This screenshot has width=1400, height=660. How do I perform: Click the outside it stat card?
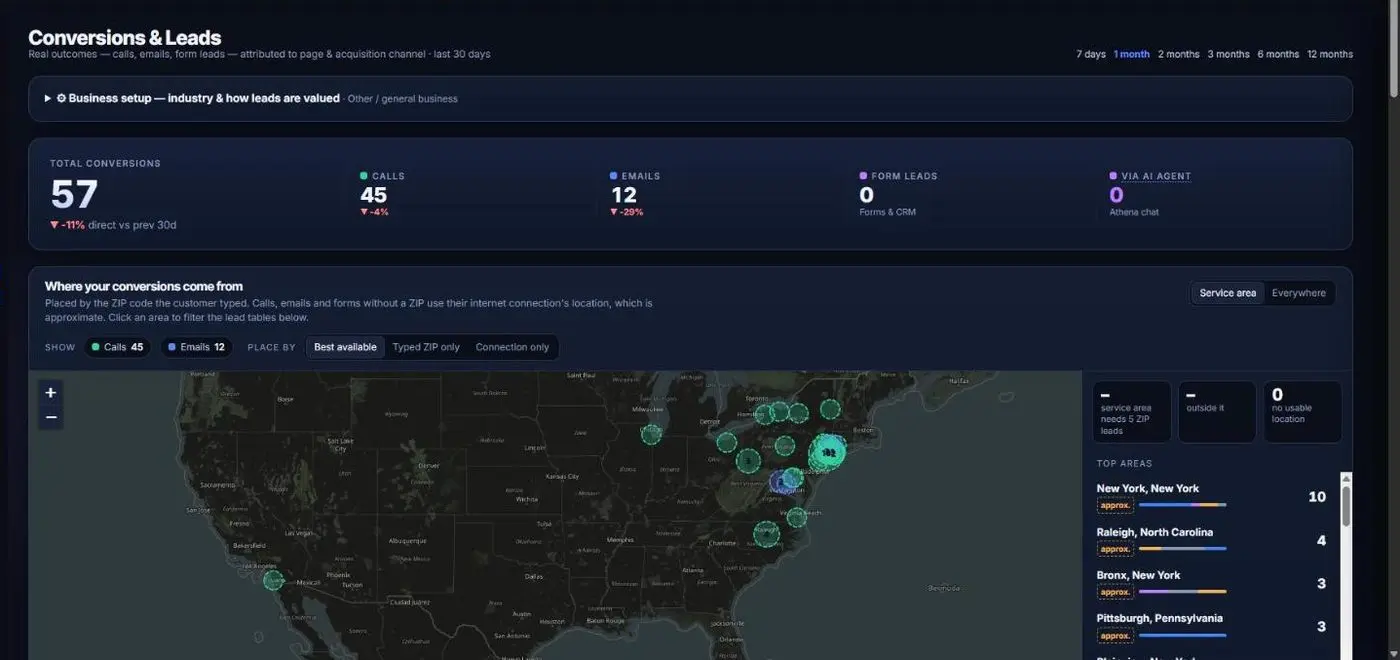point(1217,412)
